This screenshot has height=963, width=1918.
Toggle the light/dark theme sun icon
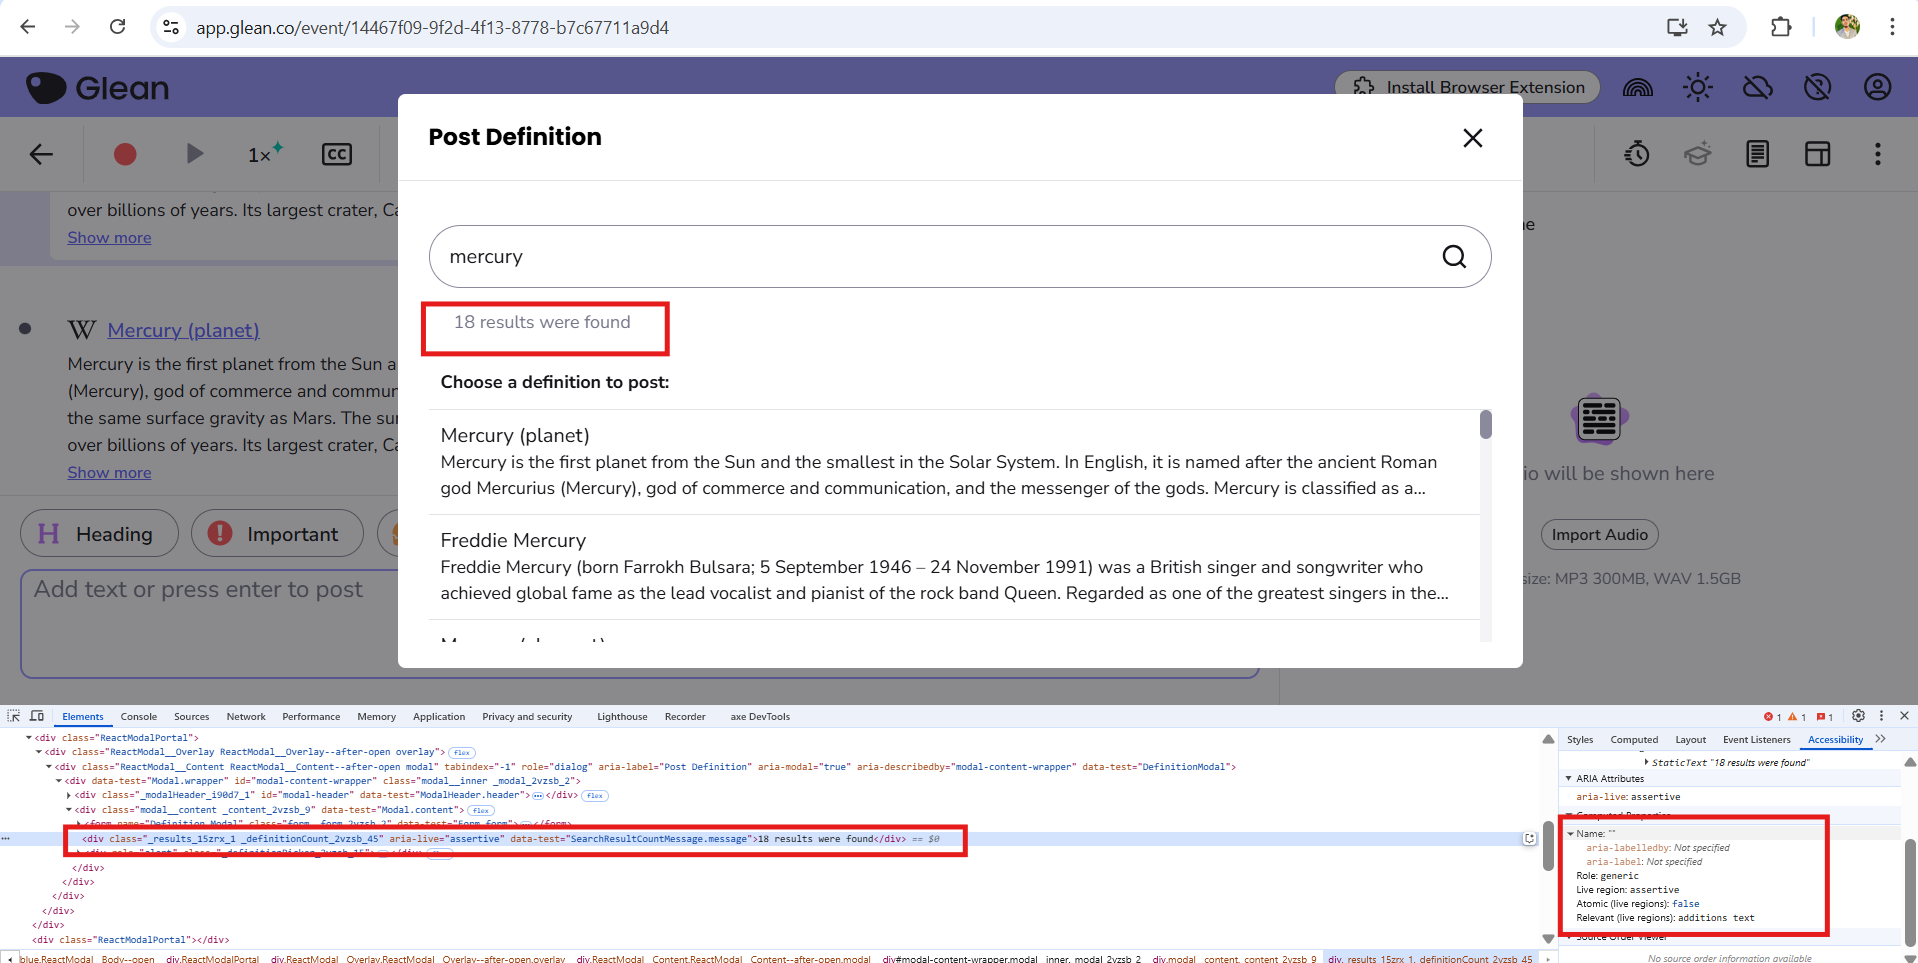click(1697, 88)
